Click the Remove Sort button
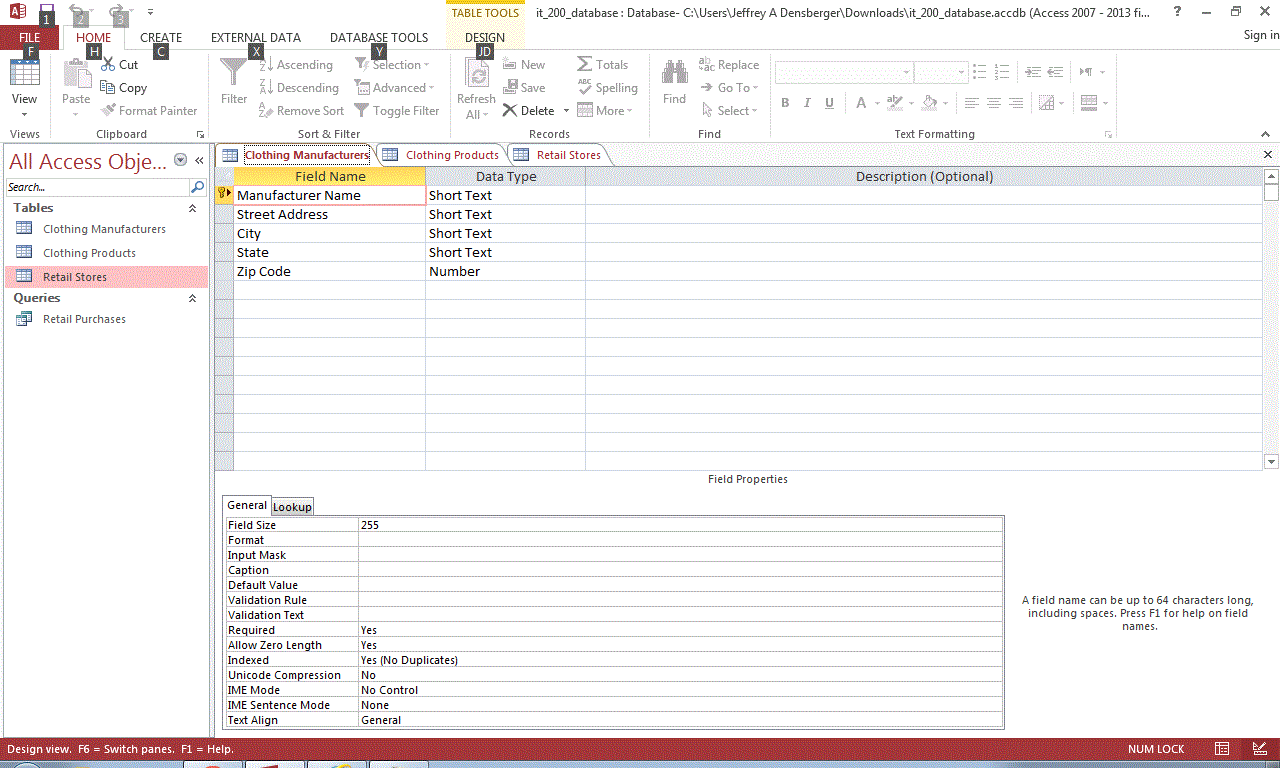The width and height of the screenshot is (1280, 768). 301,110
